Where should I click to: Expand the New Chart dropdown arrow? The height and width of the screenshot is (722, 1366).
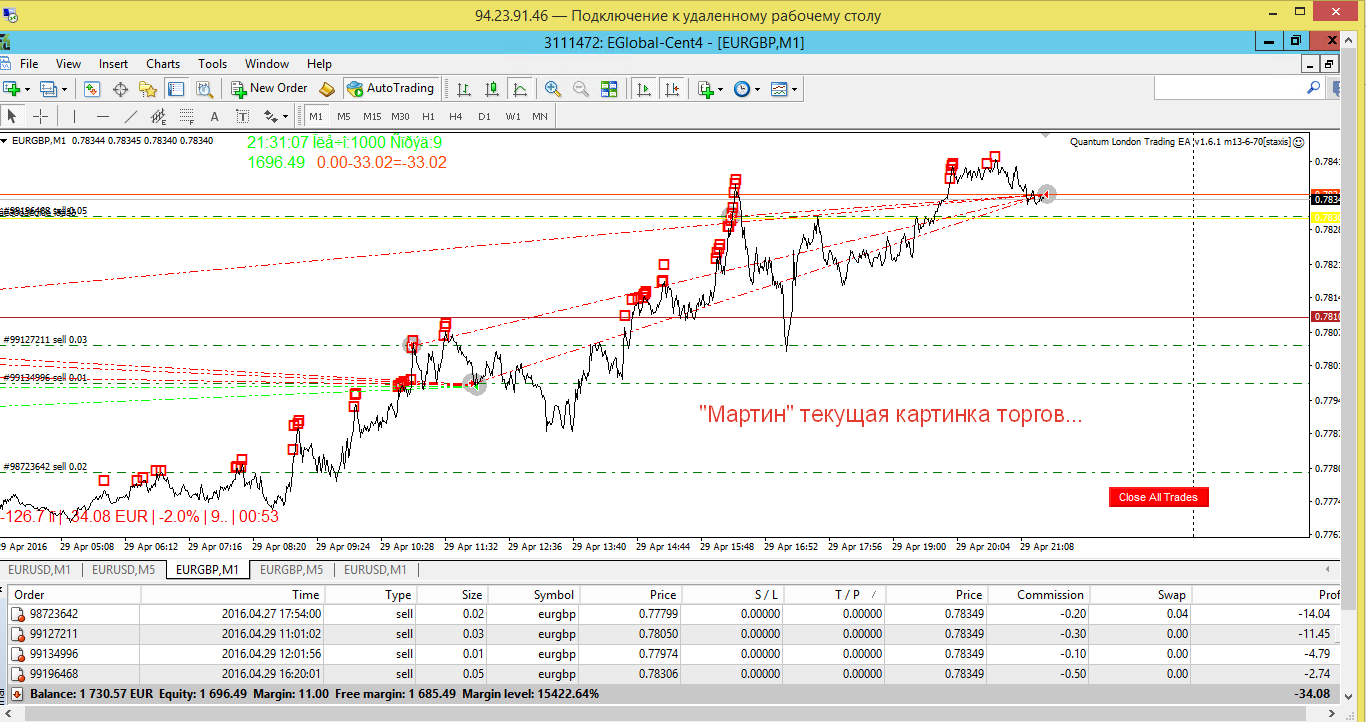(28, 89)
